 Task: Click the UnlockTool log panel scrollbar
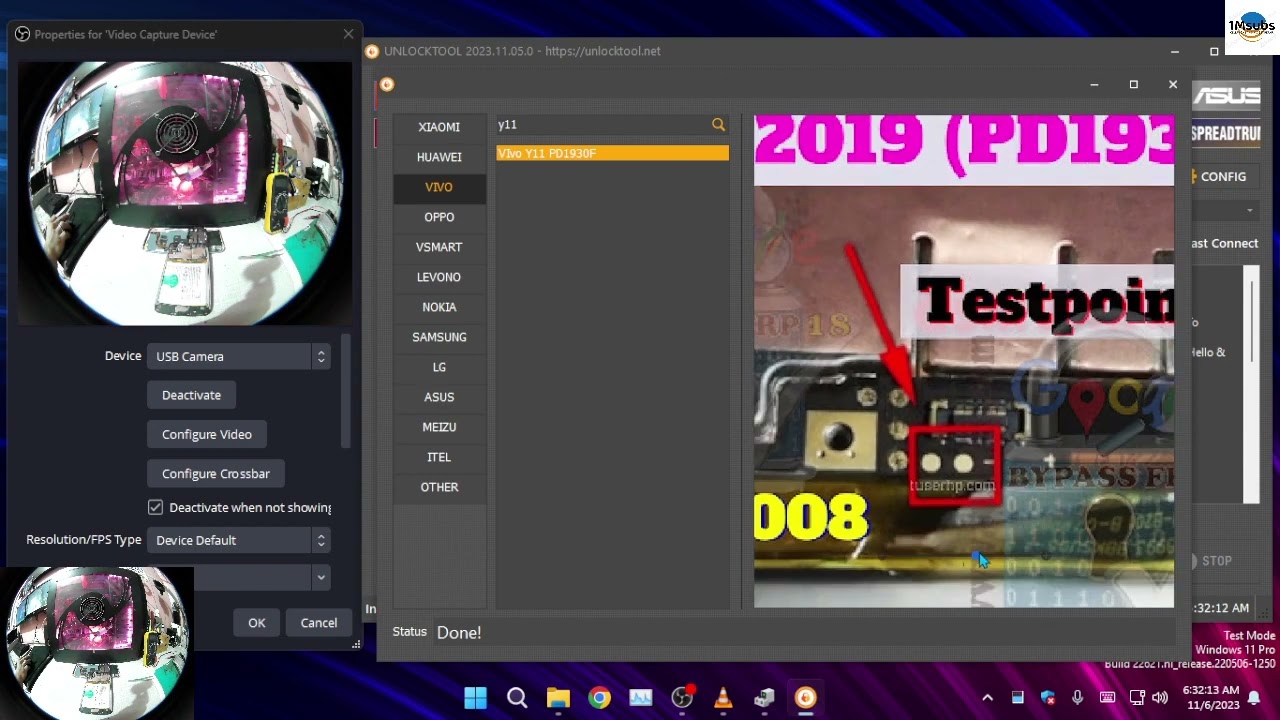(x=1251, y=384)
